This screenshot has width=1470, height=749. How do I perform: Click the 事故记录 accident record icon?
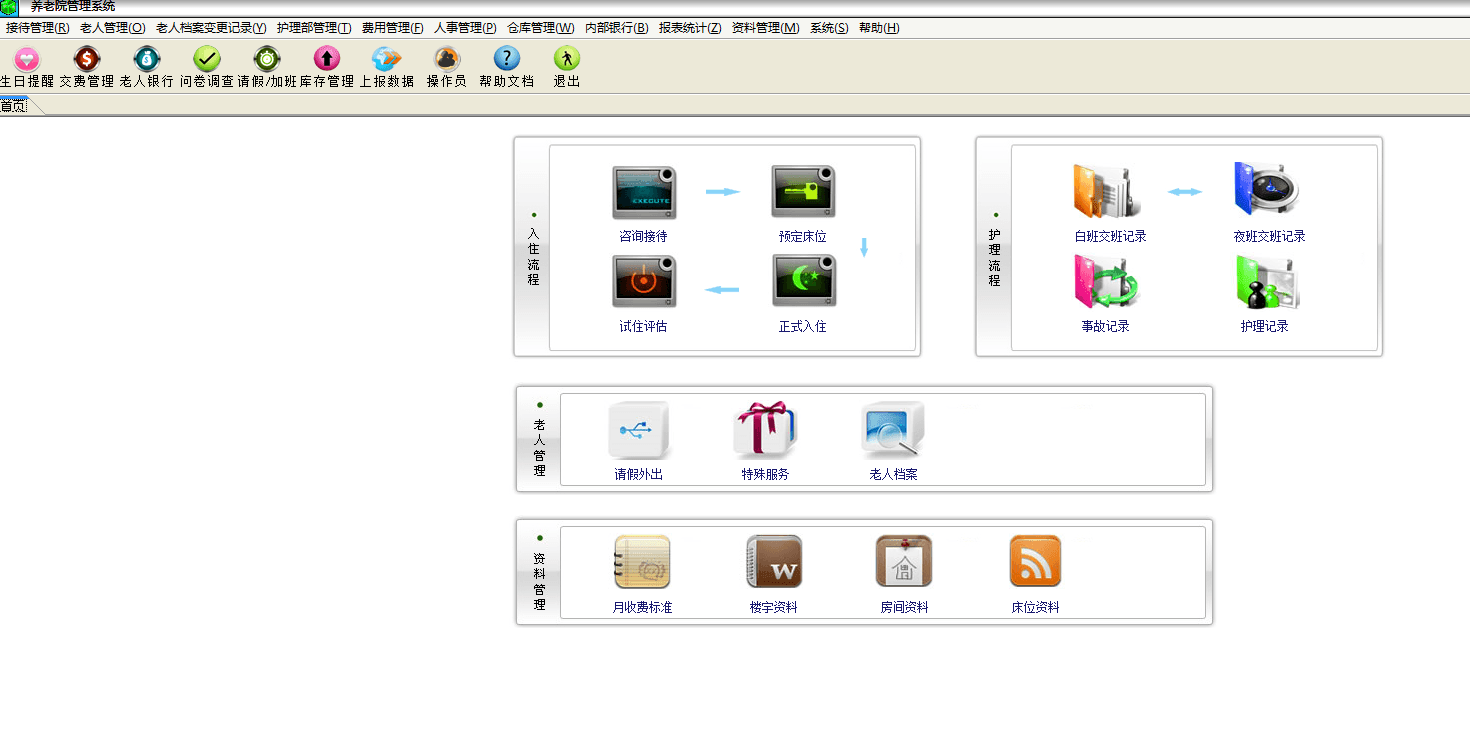pyautogui.click(x=1106, y=281)
